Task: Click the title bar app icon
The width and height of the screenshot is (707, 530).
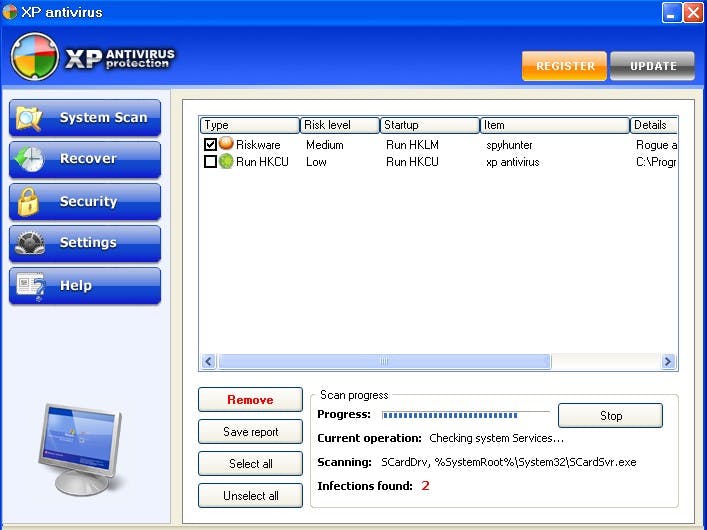Action: (x=10, y=12)
